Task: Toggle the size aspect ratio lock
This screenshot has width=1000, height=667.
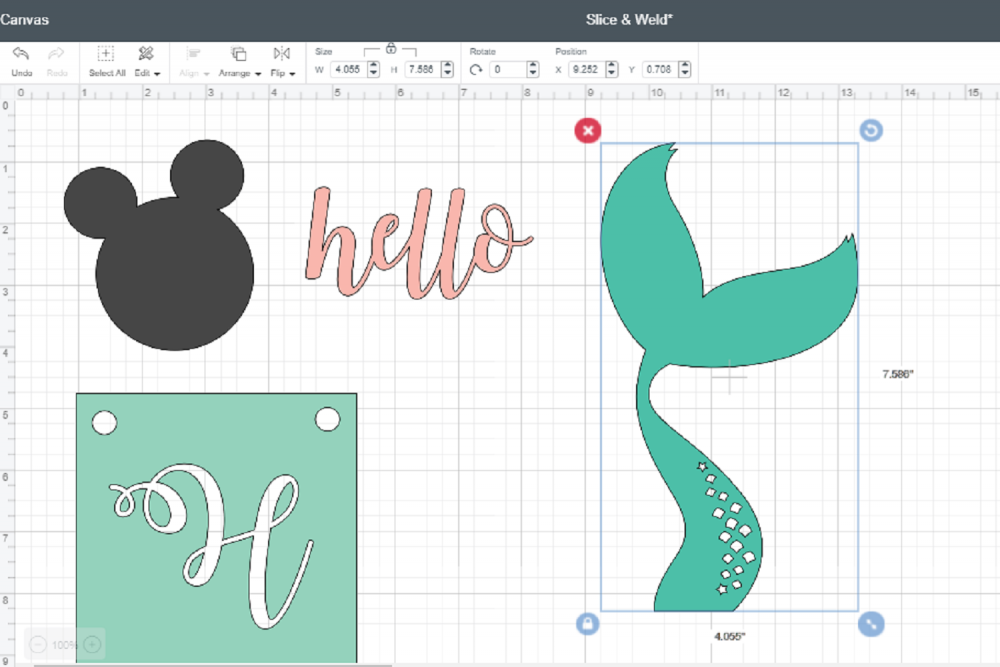Action: [391, 48]
